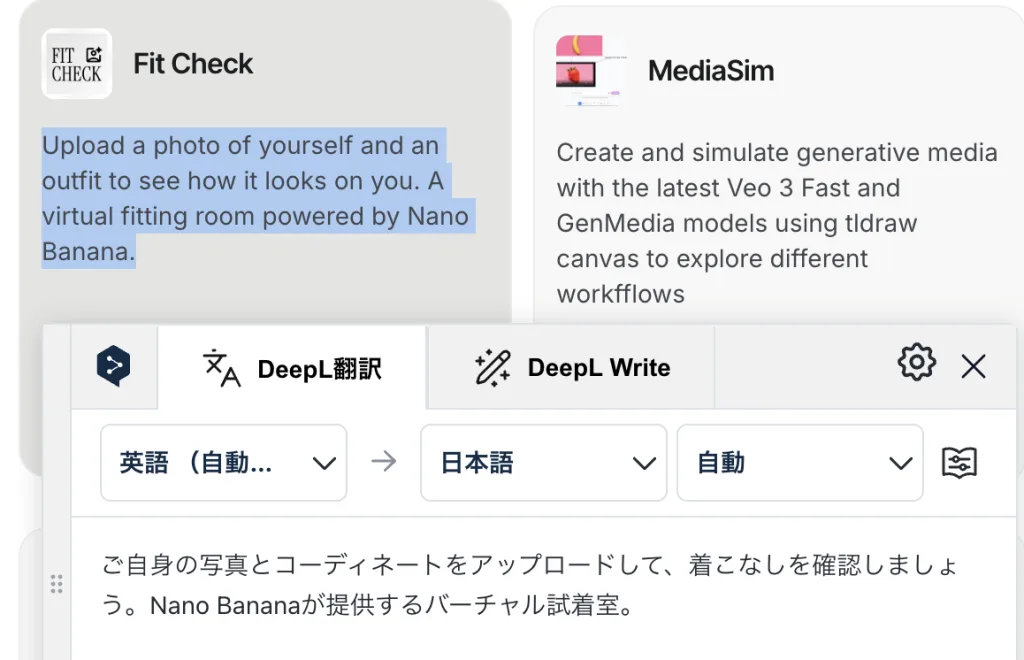Close the DeepL popup panel
Viewport: 1024px width, 660px height.
click(973, 366)
